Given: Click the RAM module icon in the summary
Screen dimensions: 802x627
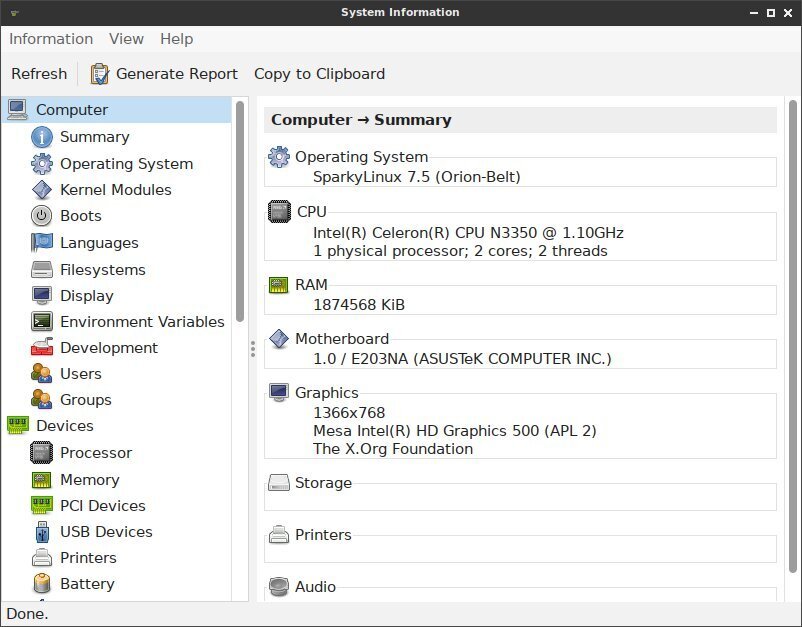Looking at the screenshot, I should pos(278,284).
